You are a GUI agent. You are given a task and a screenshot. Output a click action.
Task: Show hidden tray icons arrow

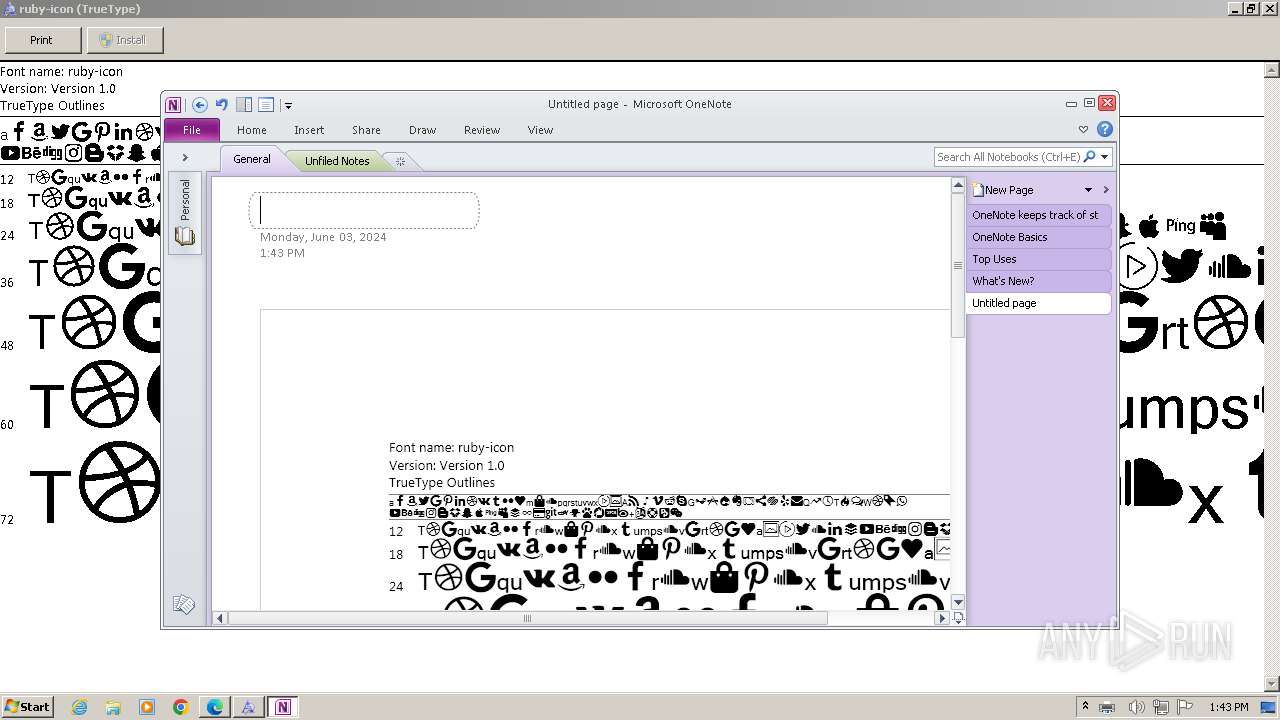tap(1085, 706)
